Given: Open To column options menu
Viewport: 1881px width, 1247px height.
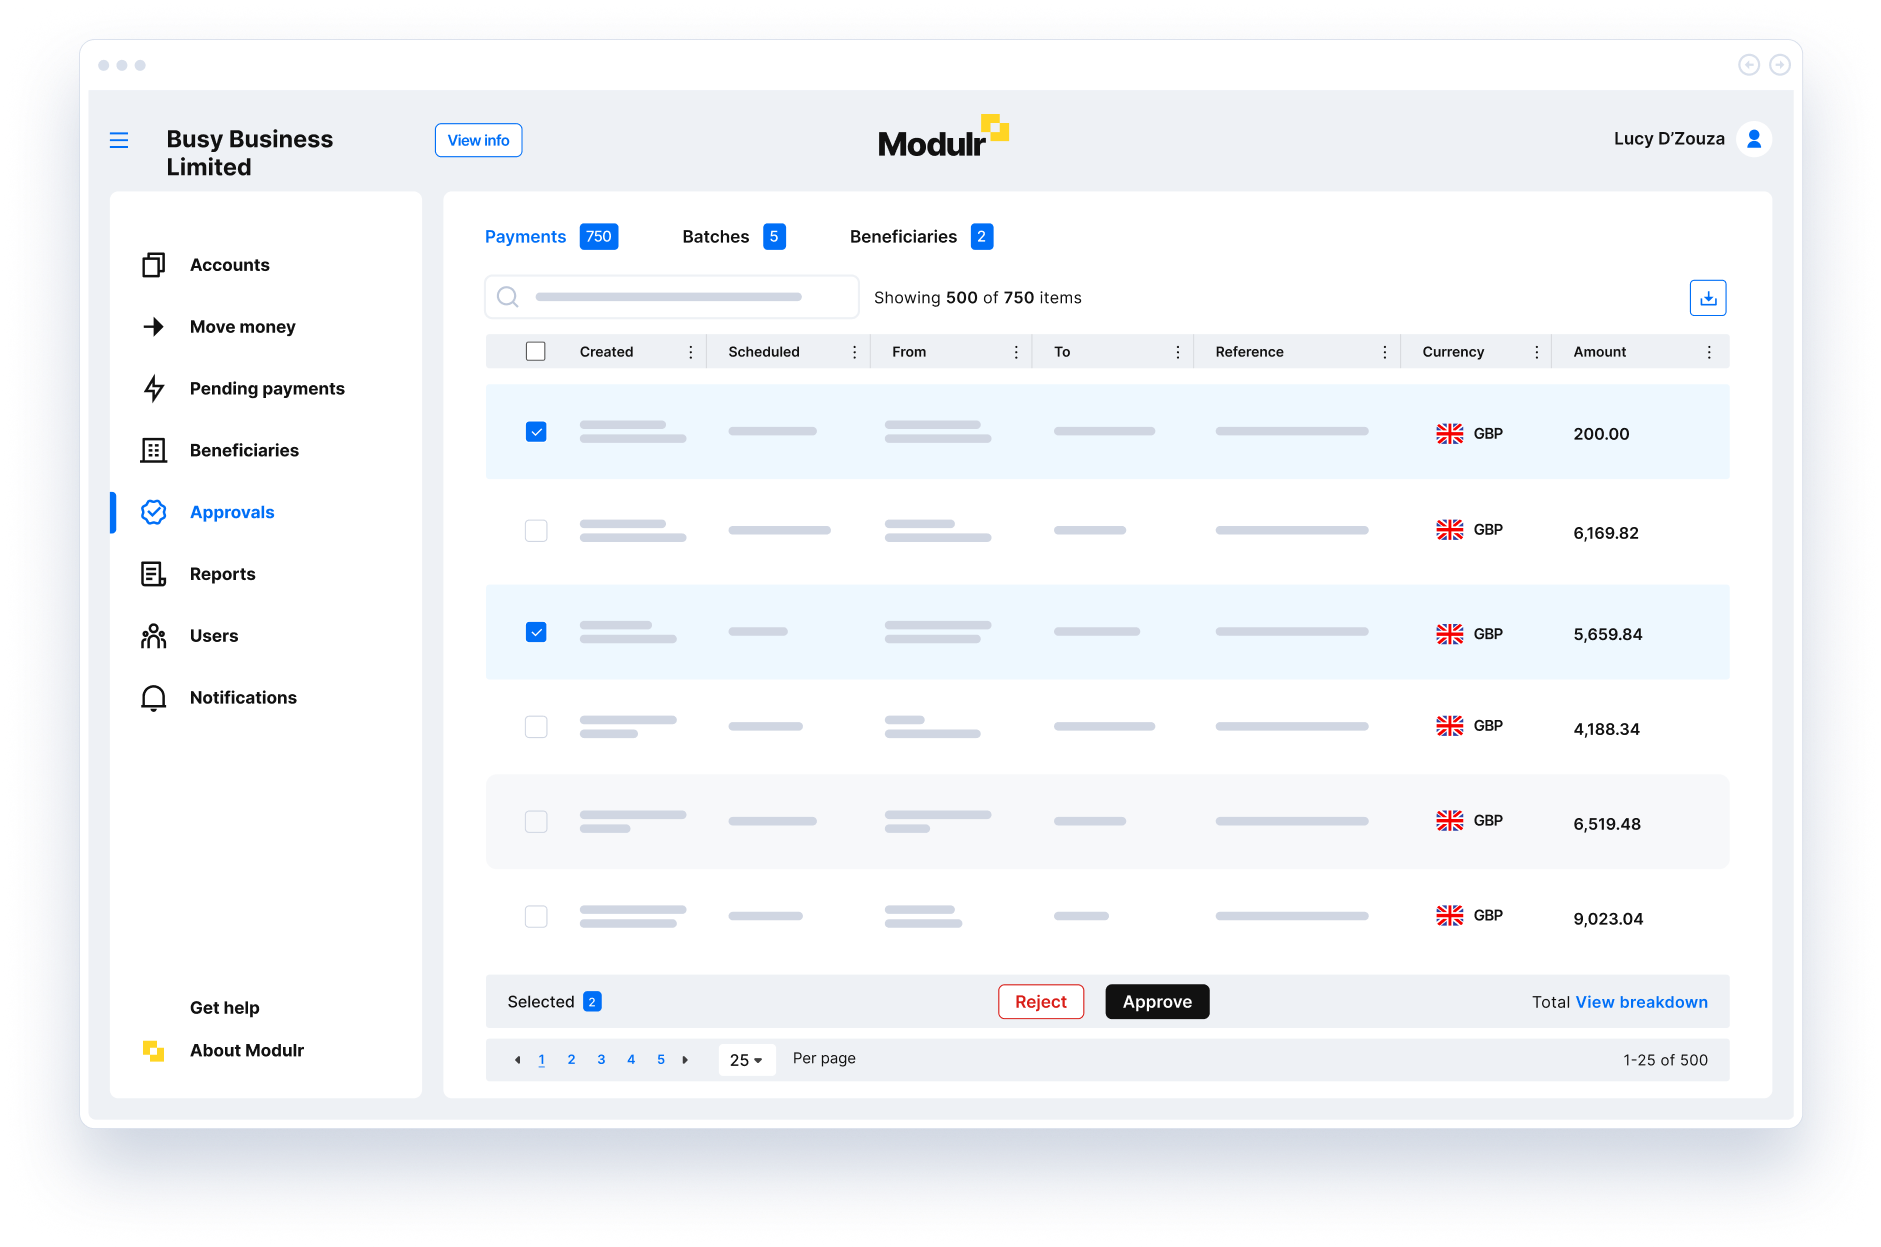Looking at the screenshot, I should pyautogui.click(x=1178, y=352).
